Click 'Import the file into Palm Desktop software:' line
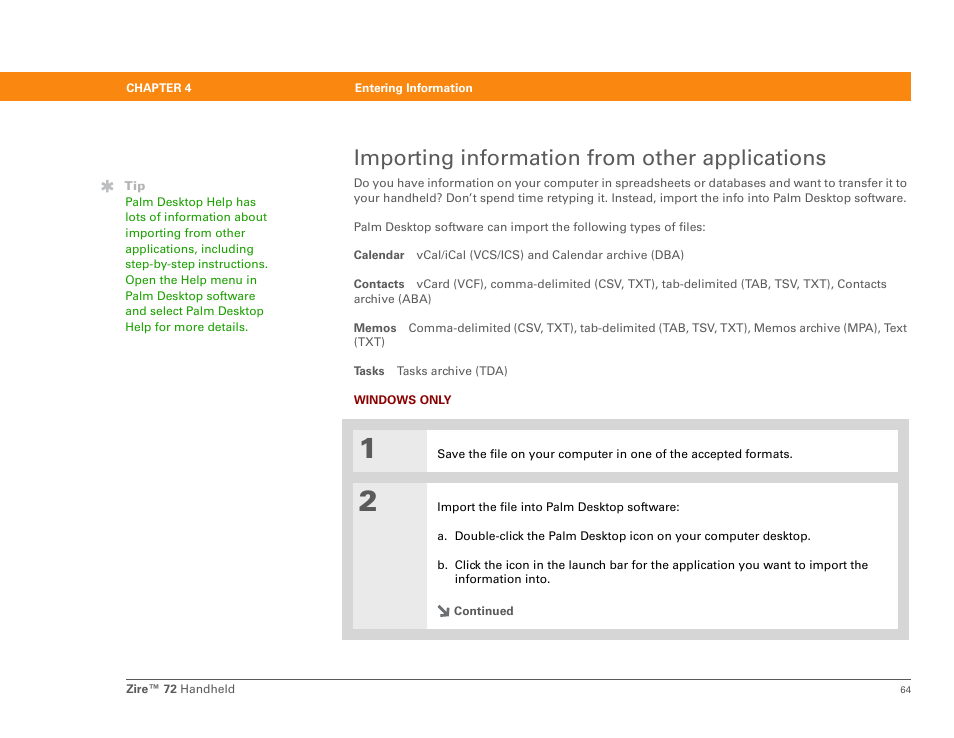 tap(558, 507)
